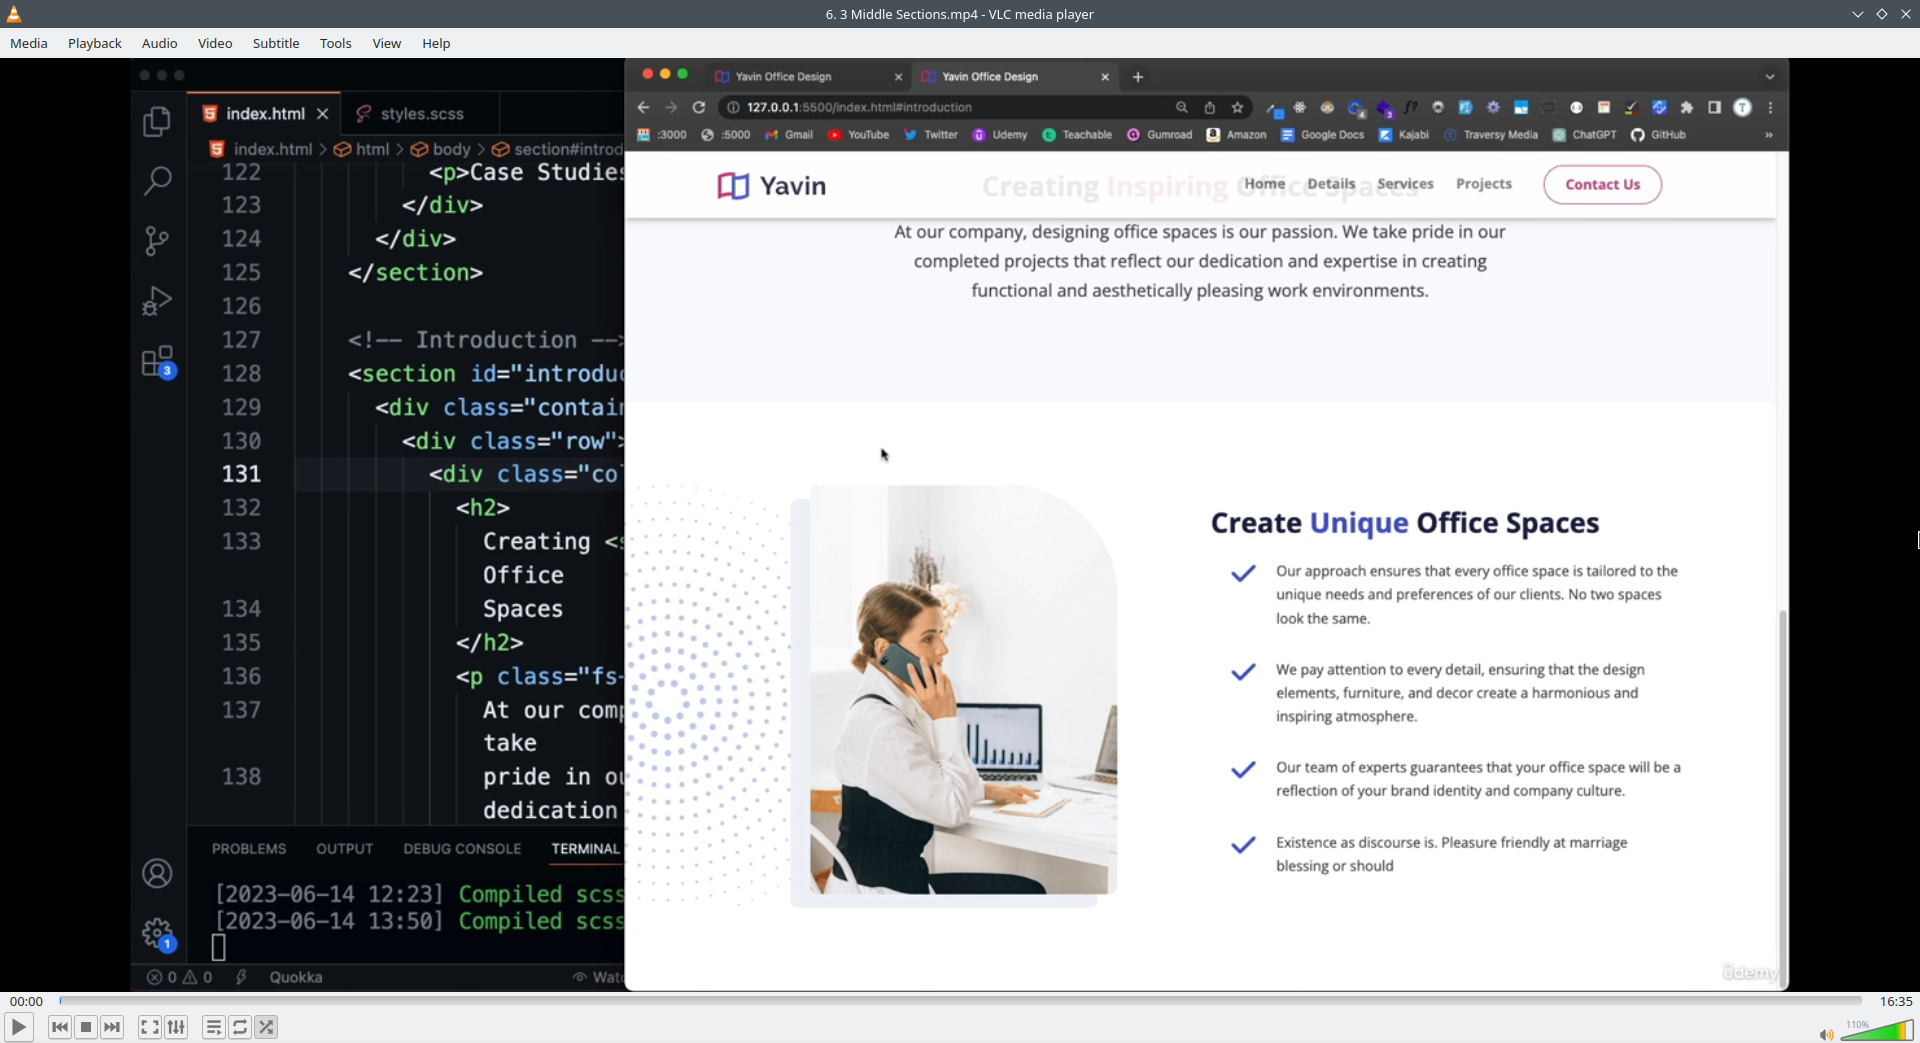Open the Playback menu
Viewport: 1920px width, 1043px height.
point(95,43)
